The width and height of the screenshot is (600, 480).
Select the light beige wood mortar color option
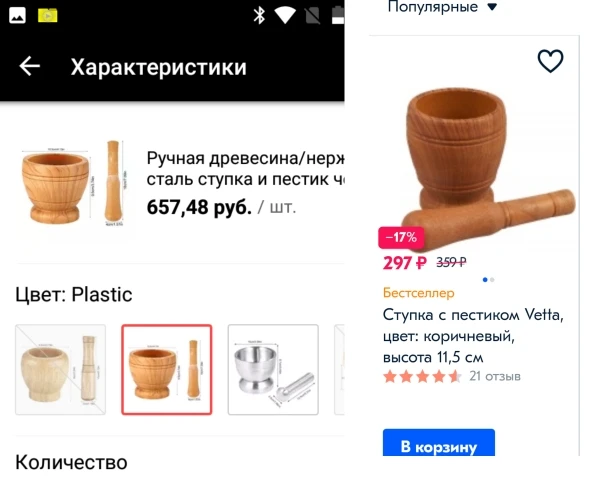point(60,370)
